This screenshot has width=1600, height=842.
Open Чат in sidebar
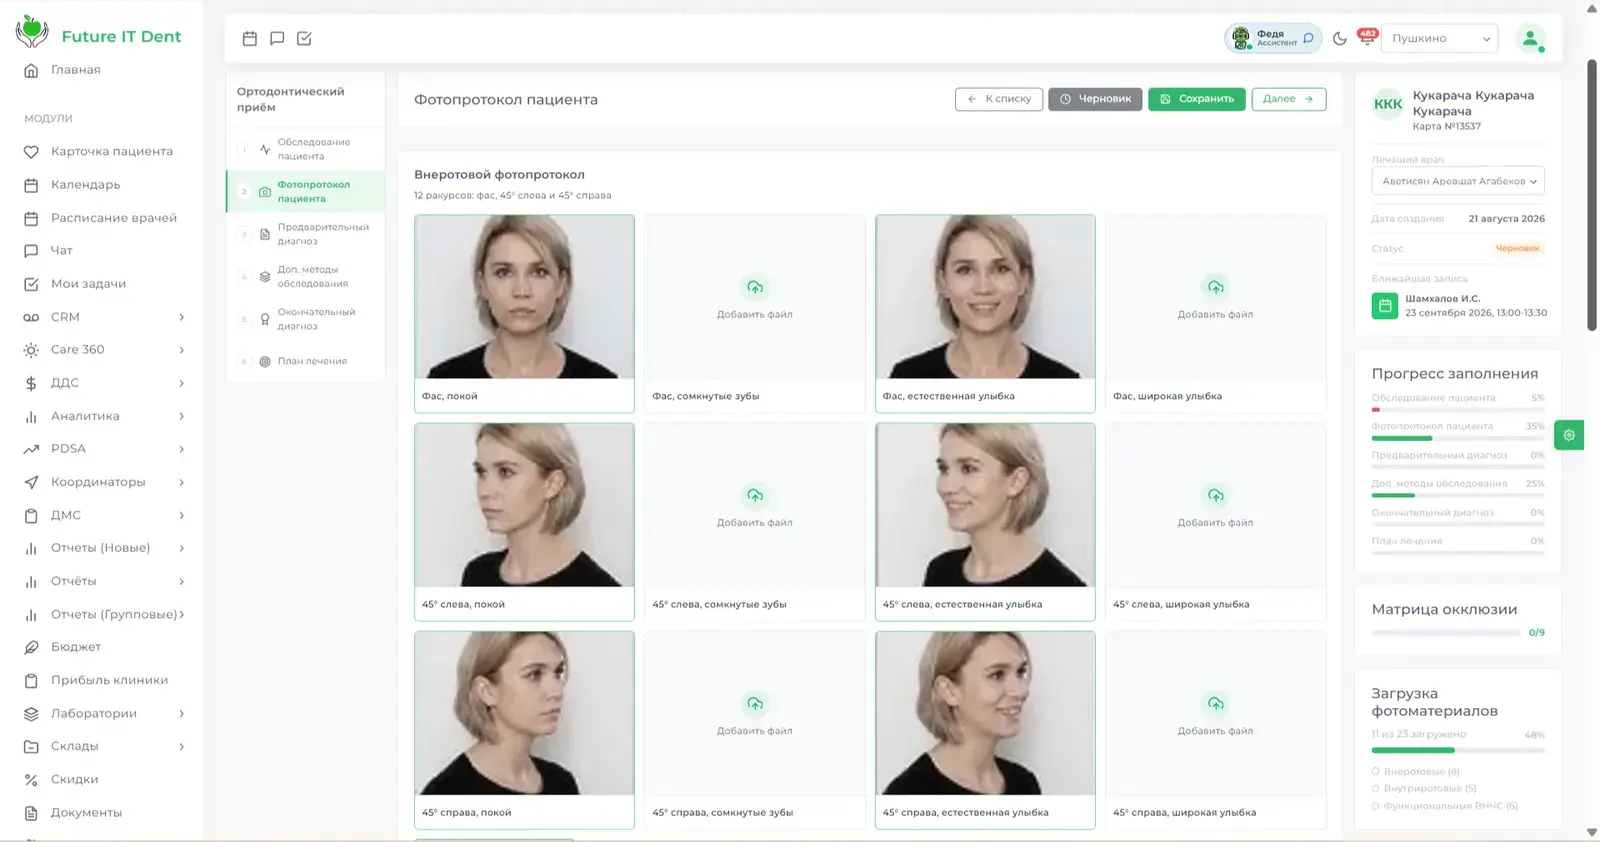point(61,251)
